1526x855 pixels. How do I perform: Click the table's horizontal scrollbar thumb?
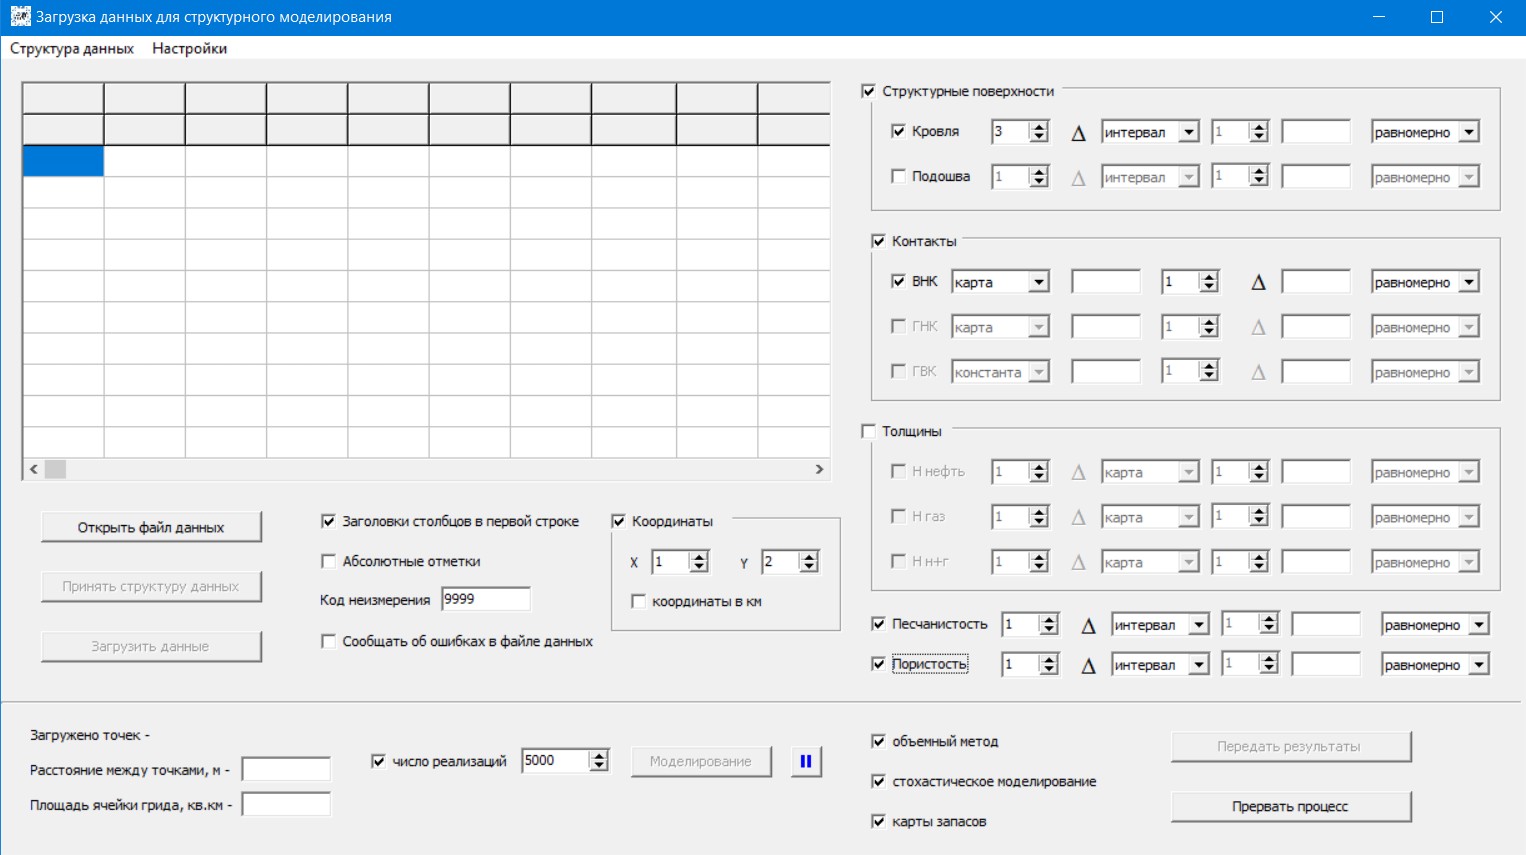(x=56, y=469)
